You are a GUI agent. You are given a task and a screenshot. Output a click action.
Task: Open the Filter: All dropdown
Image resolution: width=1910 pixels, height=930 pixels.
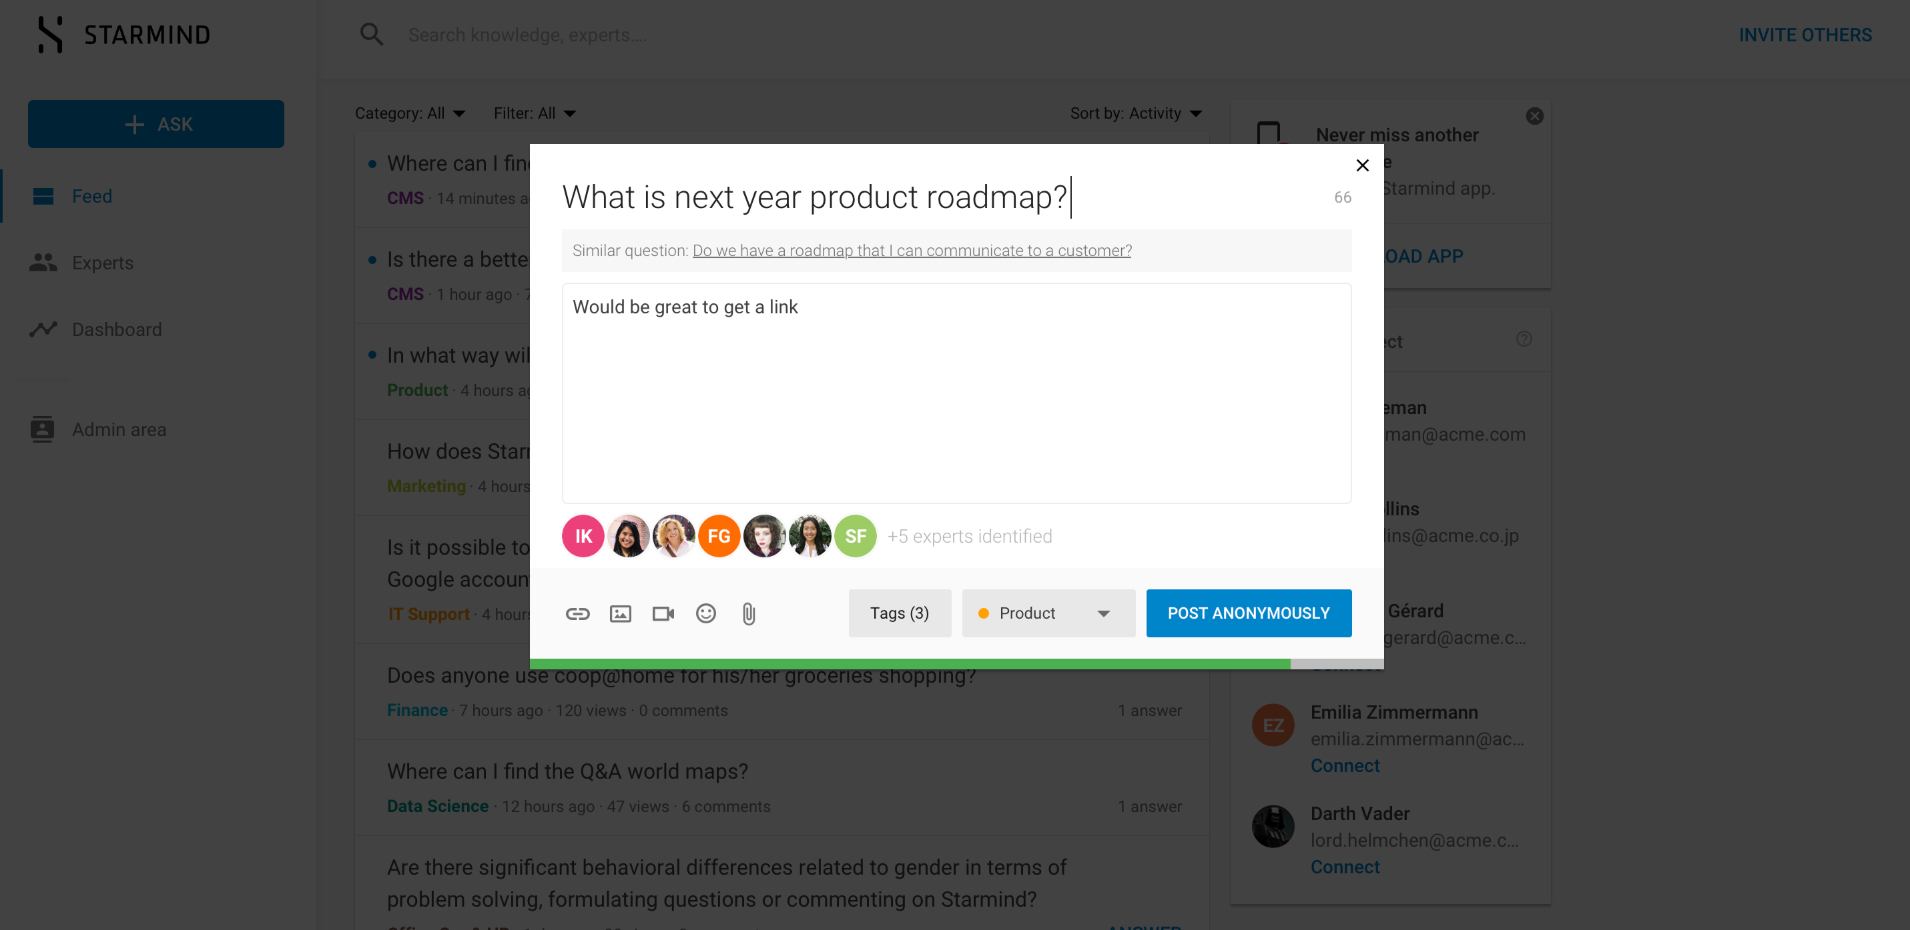click(535, 113)
